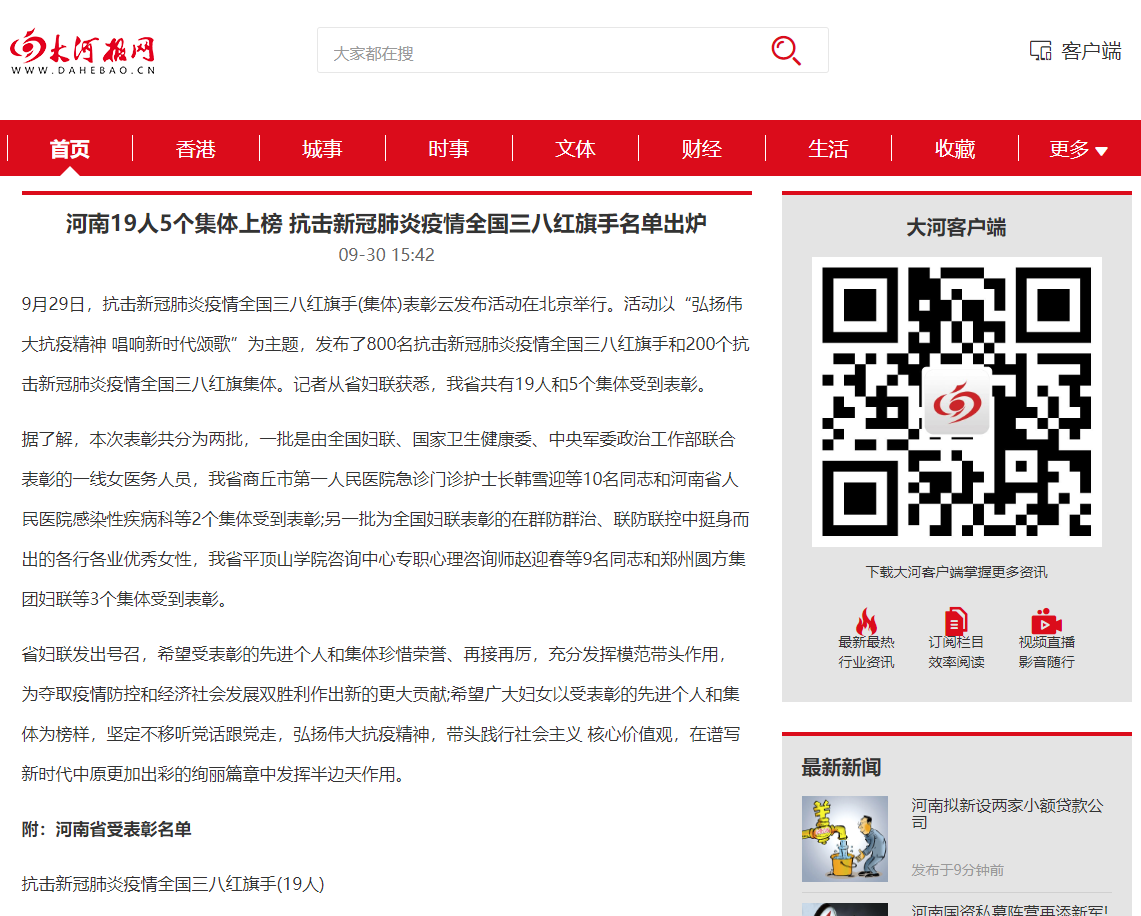
Task: Click the loan news cartoon thumbnail
Action: pos(845,838)
